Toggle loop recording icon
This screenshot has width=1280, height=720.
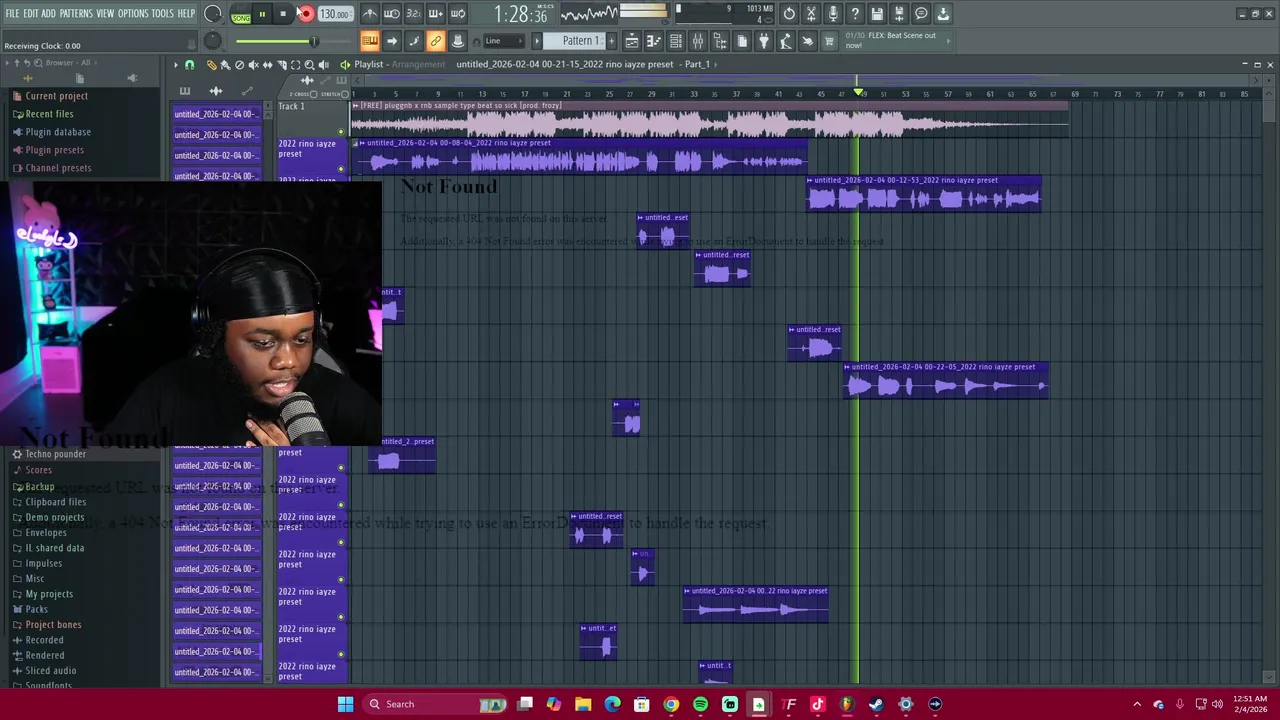(458, 14)
